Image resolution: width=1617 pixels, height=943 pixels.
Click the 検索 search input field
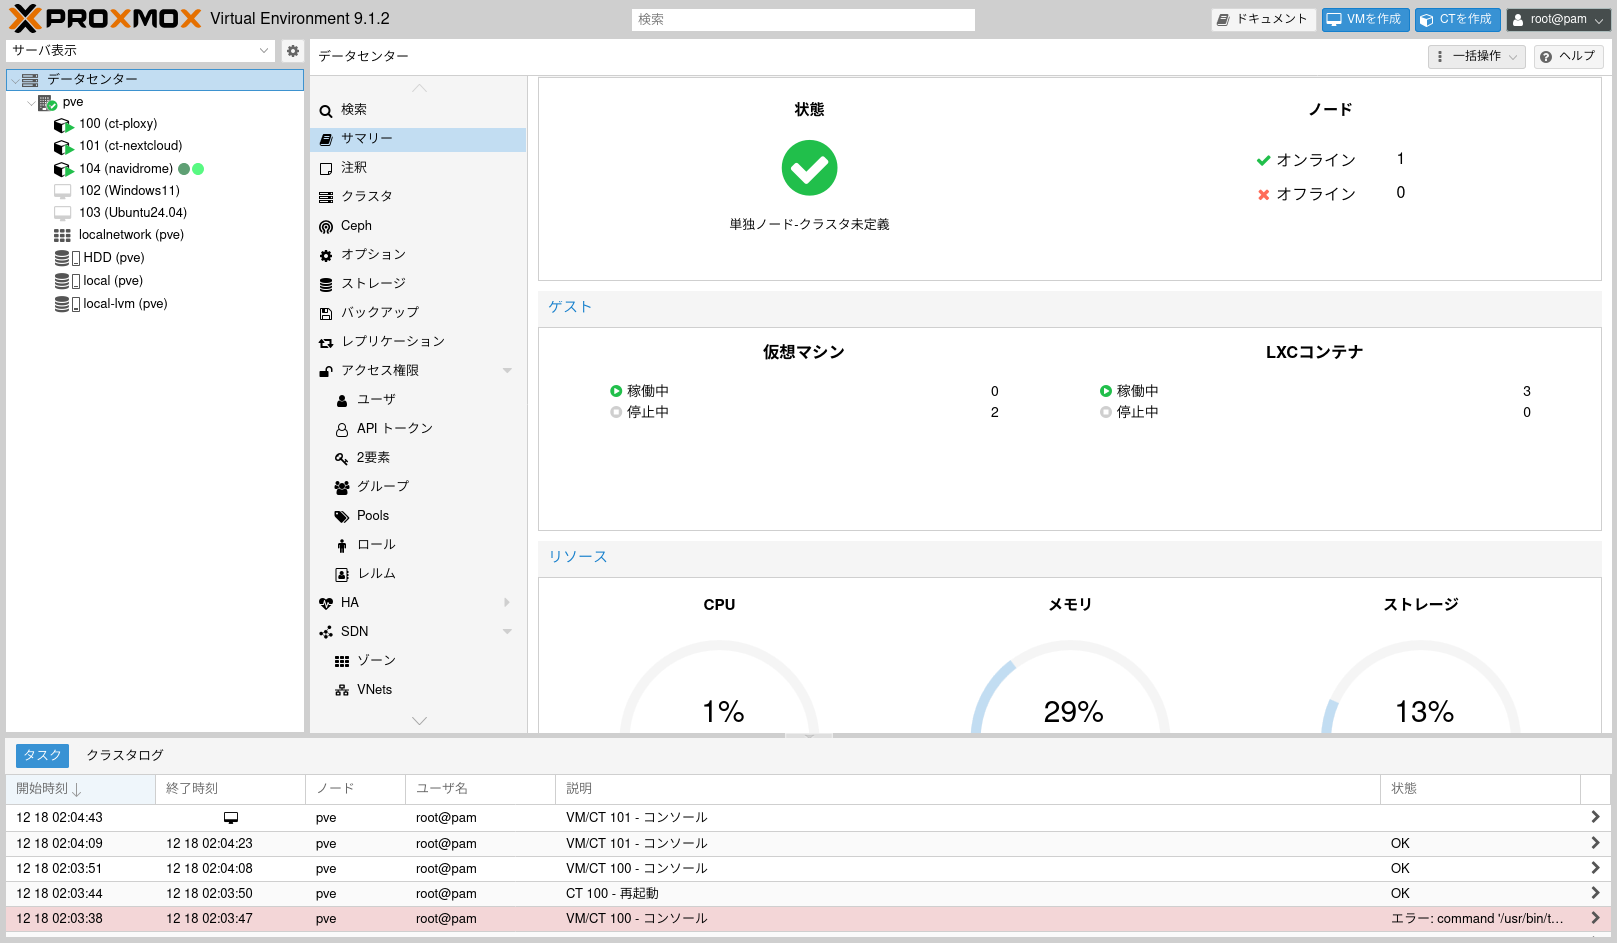pyautogui.click(x=801, y=19)
